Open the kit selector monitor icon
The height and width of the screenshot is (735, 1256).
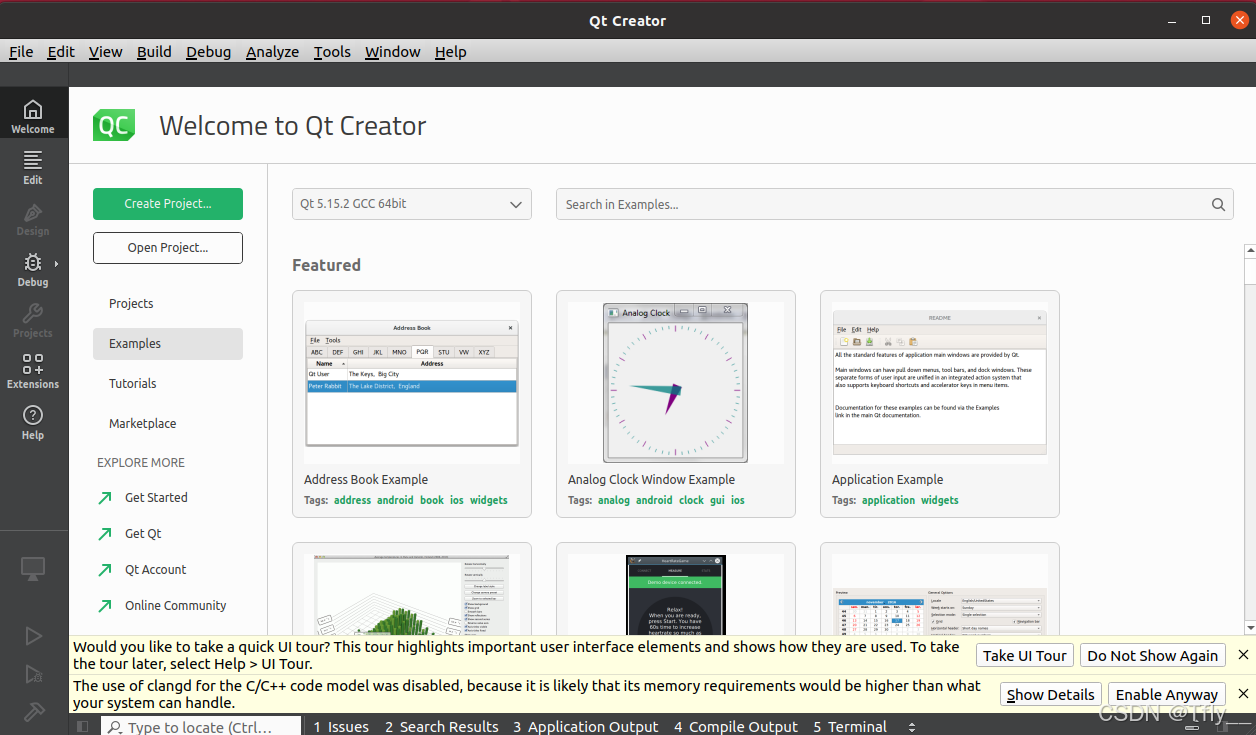pyautogui.click(x=33, y=569)
